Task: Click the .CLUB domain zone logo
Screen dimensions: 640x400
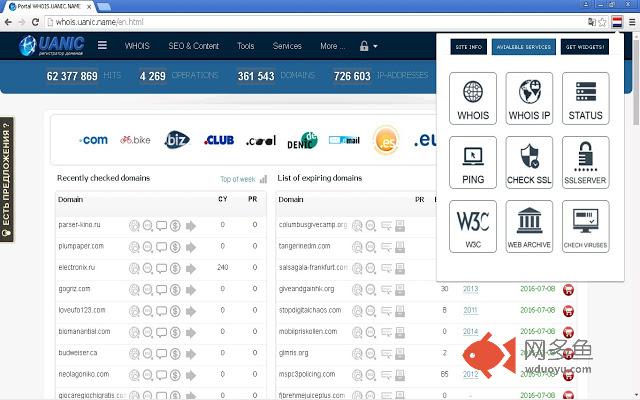Action: [x=219, y=140]
